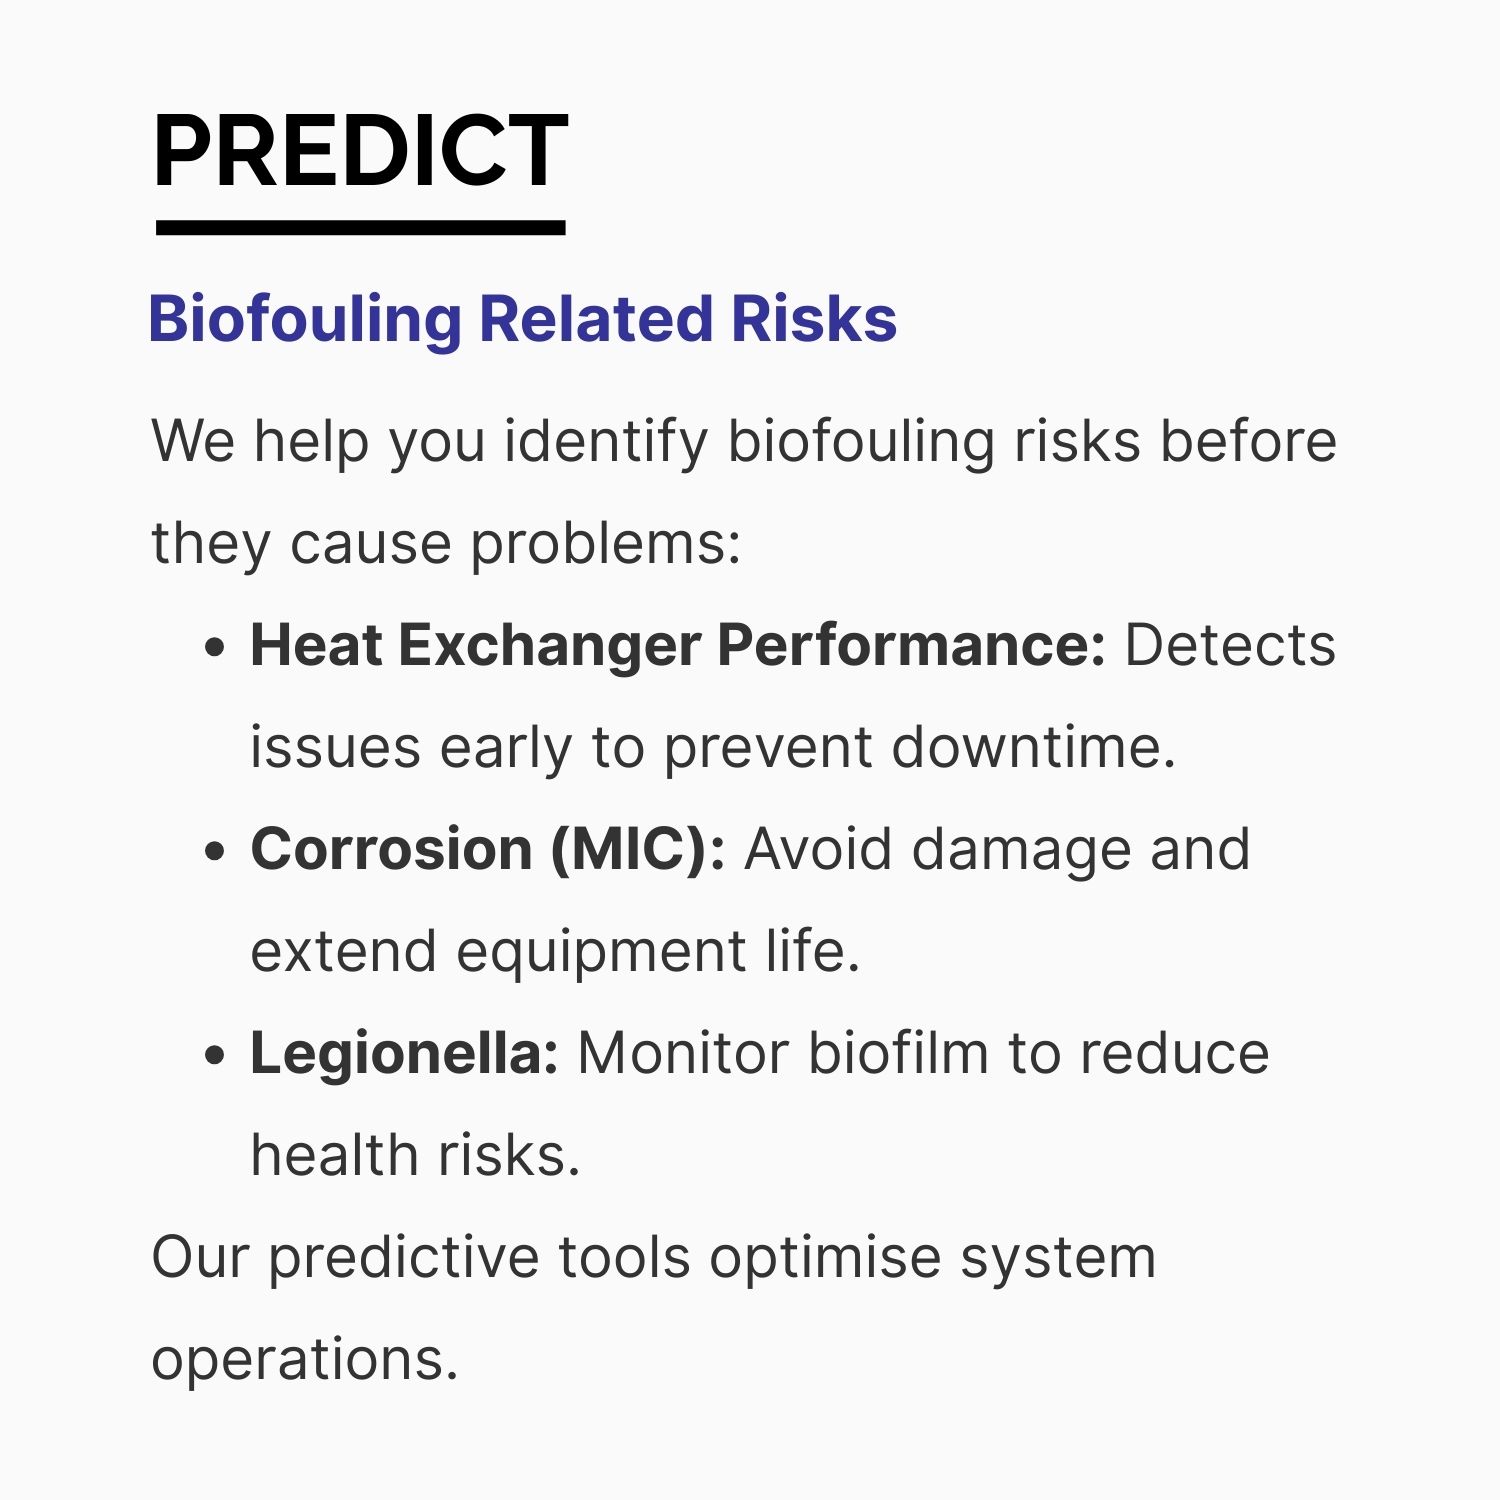Click 'health risks.' text line
This screenshot has height=1500, width=1500.
(x=415, y=1155)
